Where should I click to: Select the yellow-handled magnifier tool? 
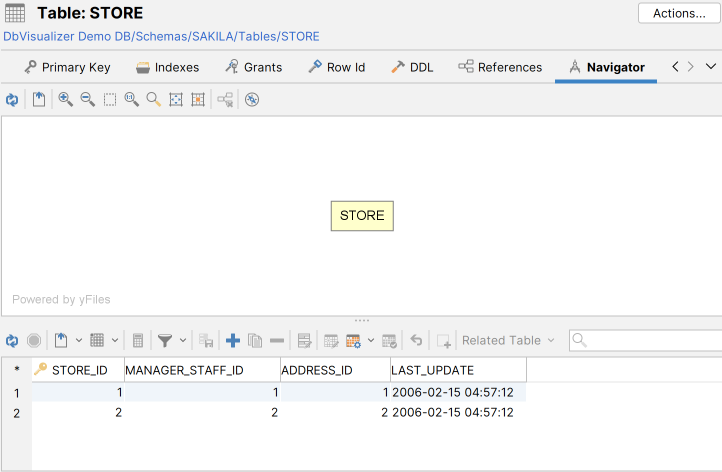pyautogui.click(x=154, y=99)
